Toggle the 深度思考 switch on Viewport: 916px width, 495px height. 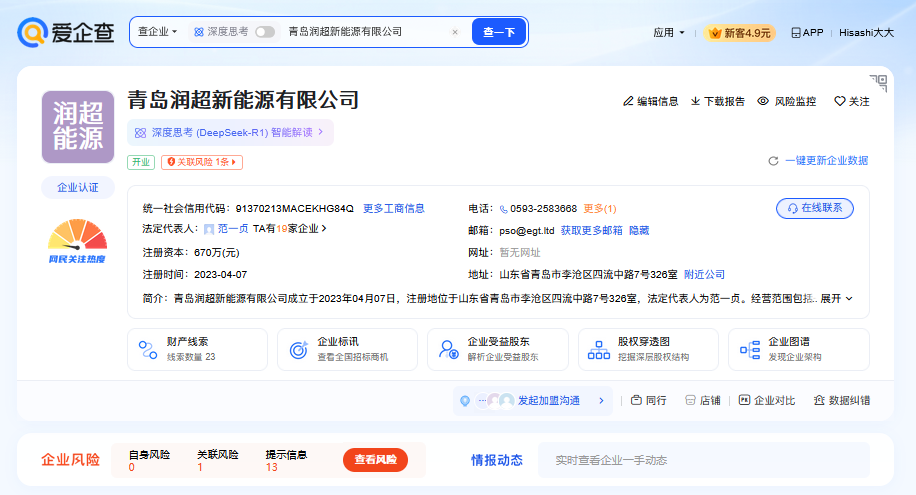tap(265, 32)
